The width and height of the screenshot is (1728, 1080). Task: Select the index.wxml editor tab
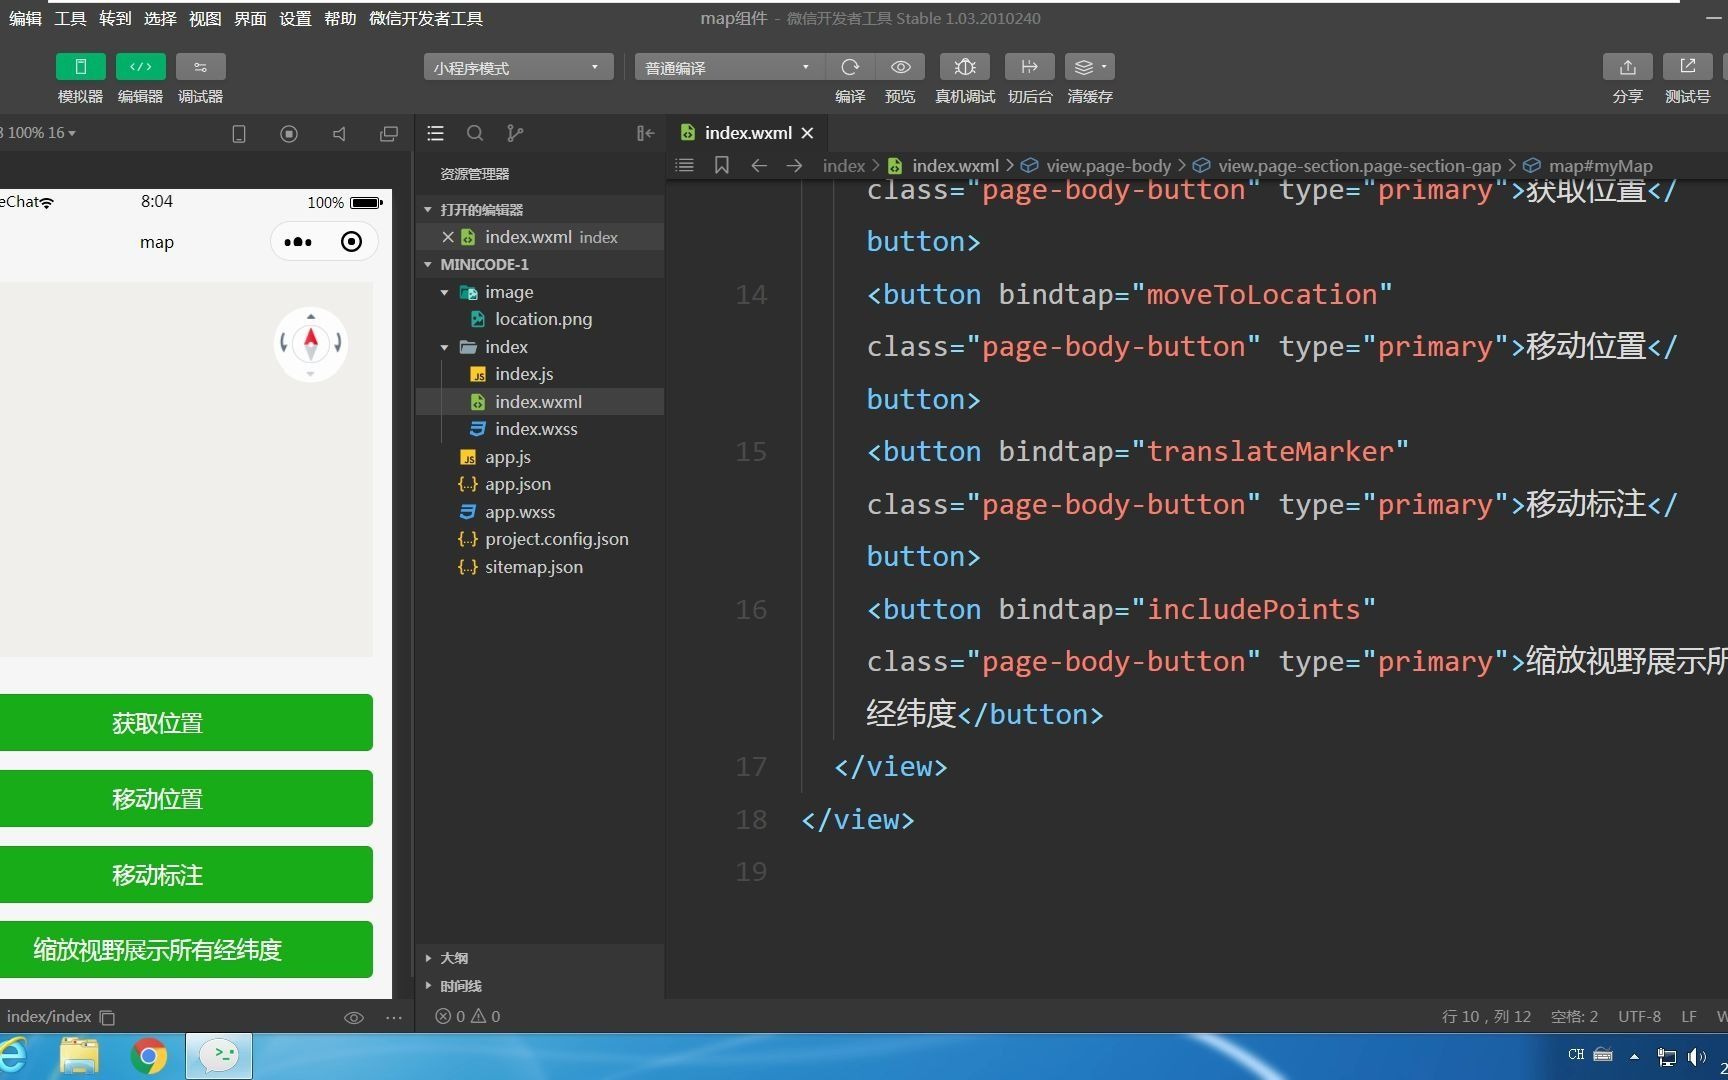point(745,133)
